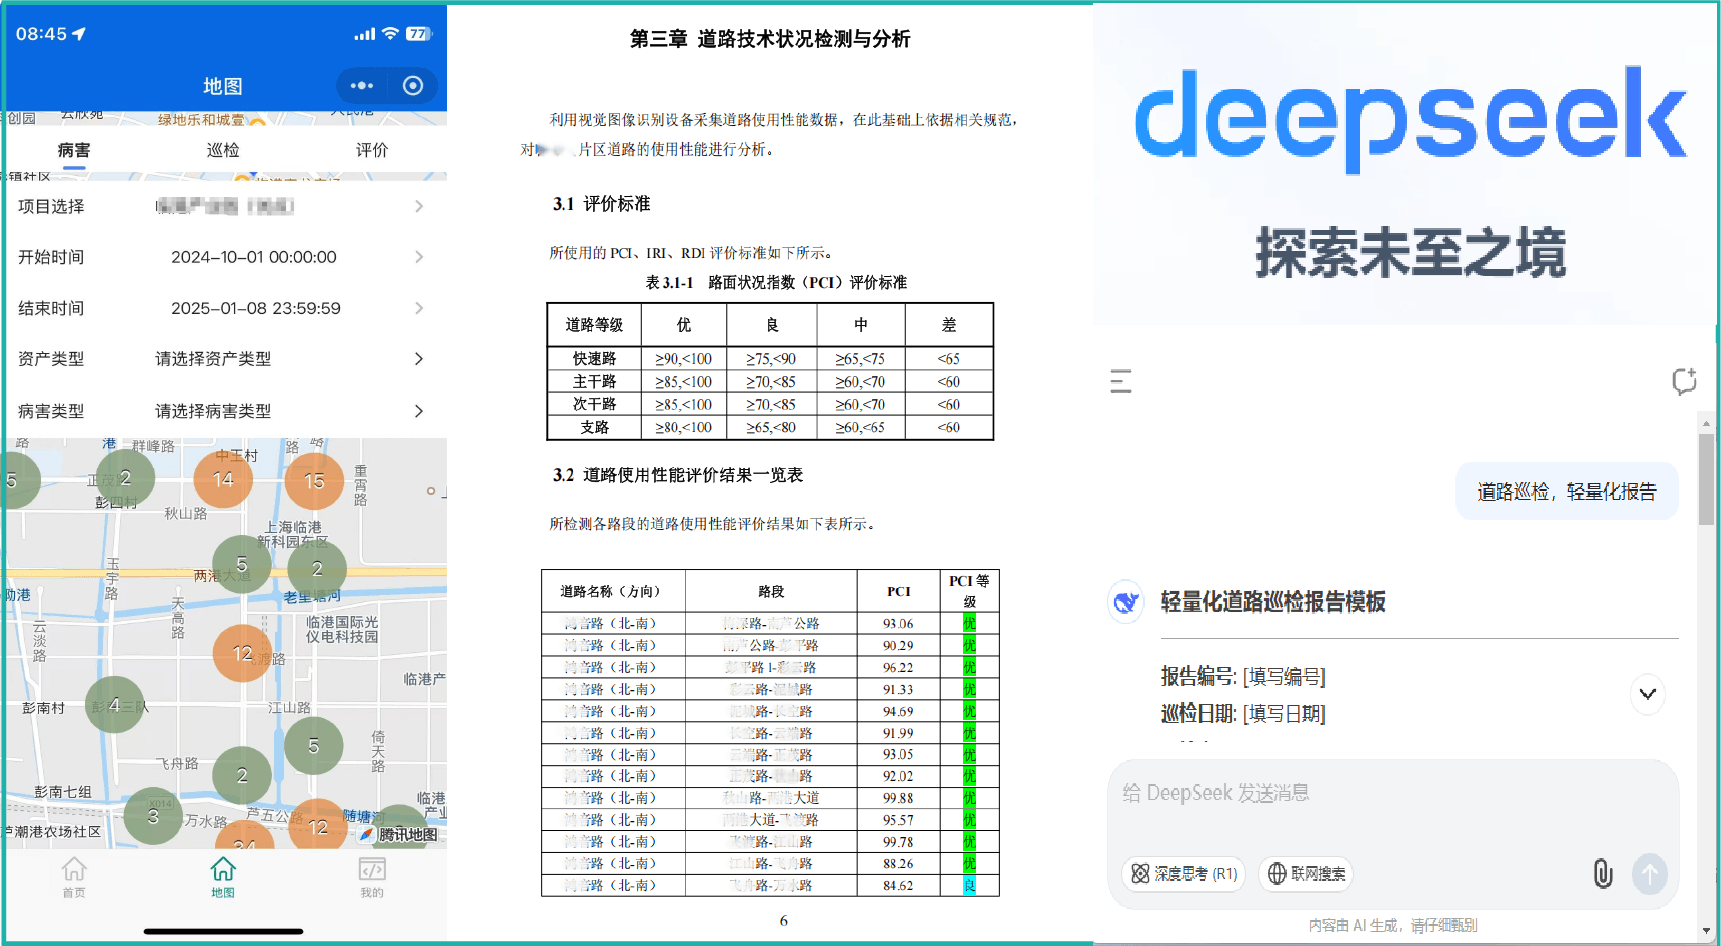
Task: Click the 巡检日期: [填写日期] line
Action: point(1243,714)
